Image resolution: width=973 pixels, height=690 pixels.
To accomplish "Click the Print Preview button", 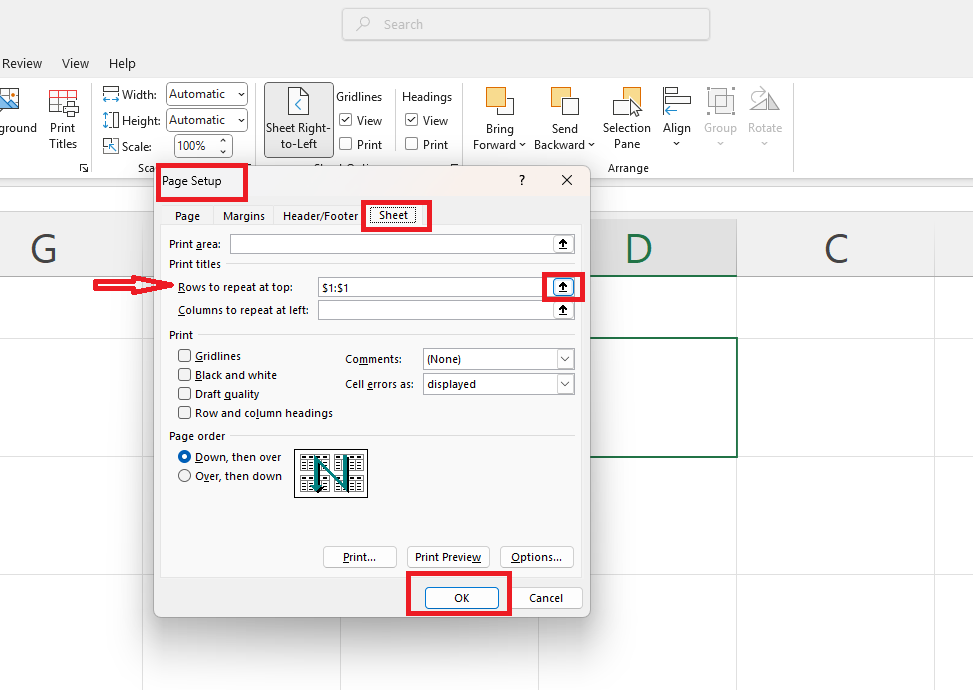I will [448, 557].
